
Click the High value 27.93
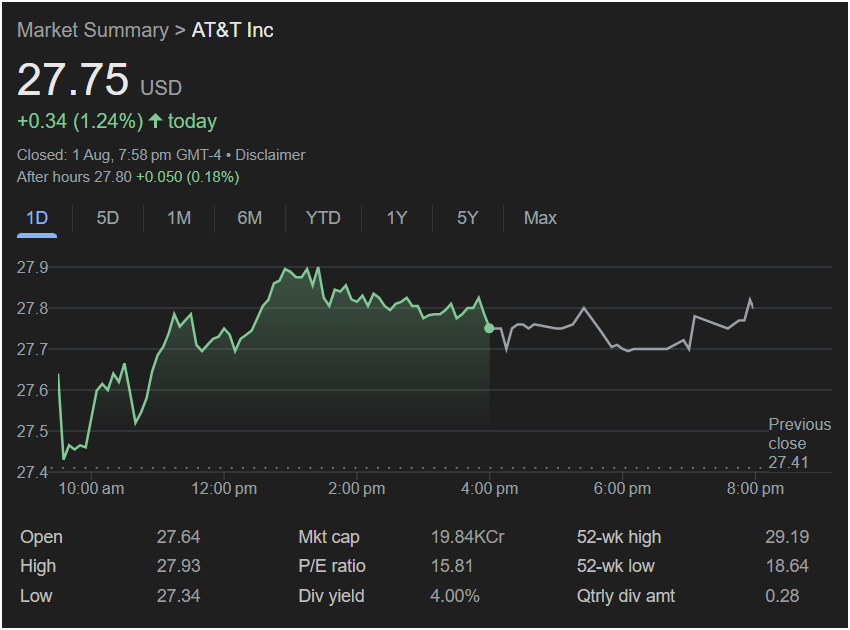[x=178, y=566]
